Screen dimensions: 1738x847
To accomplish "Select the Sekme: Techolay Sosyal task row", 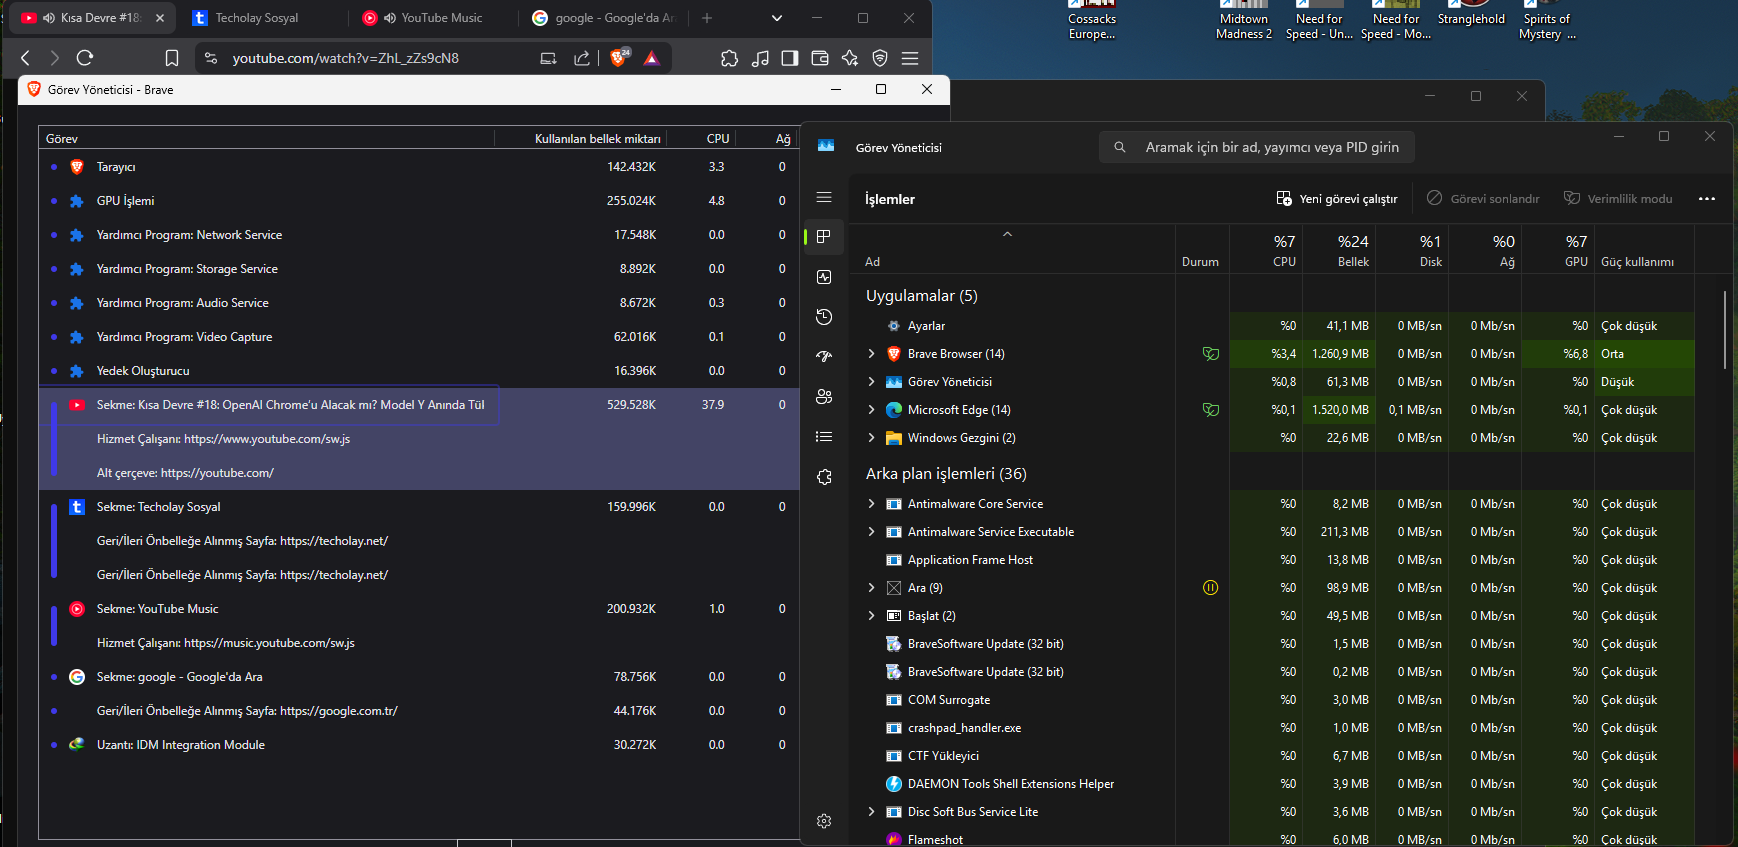I will pyautogui.click(x=419, y=507).
